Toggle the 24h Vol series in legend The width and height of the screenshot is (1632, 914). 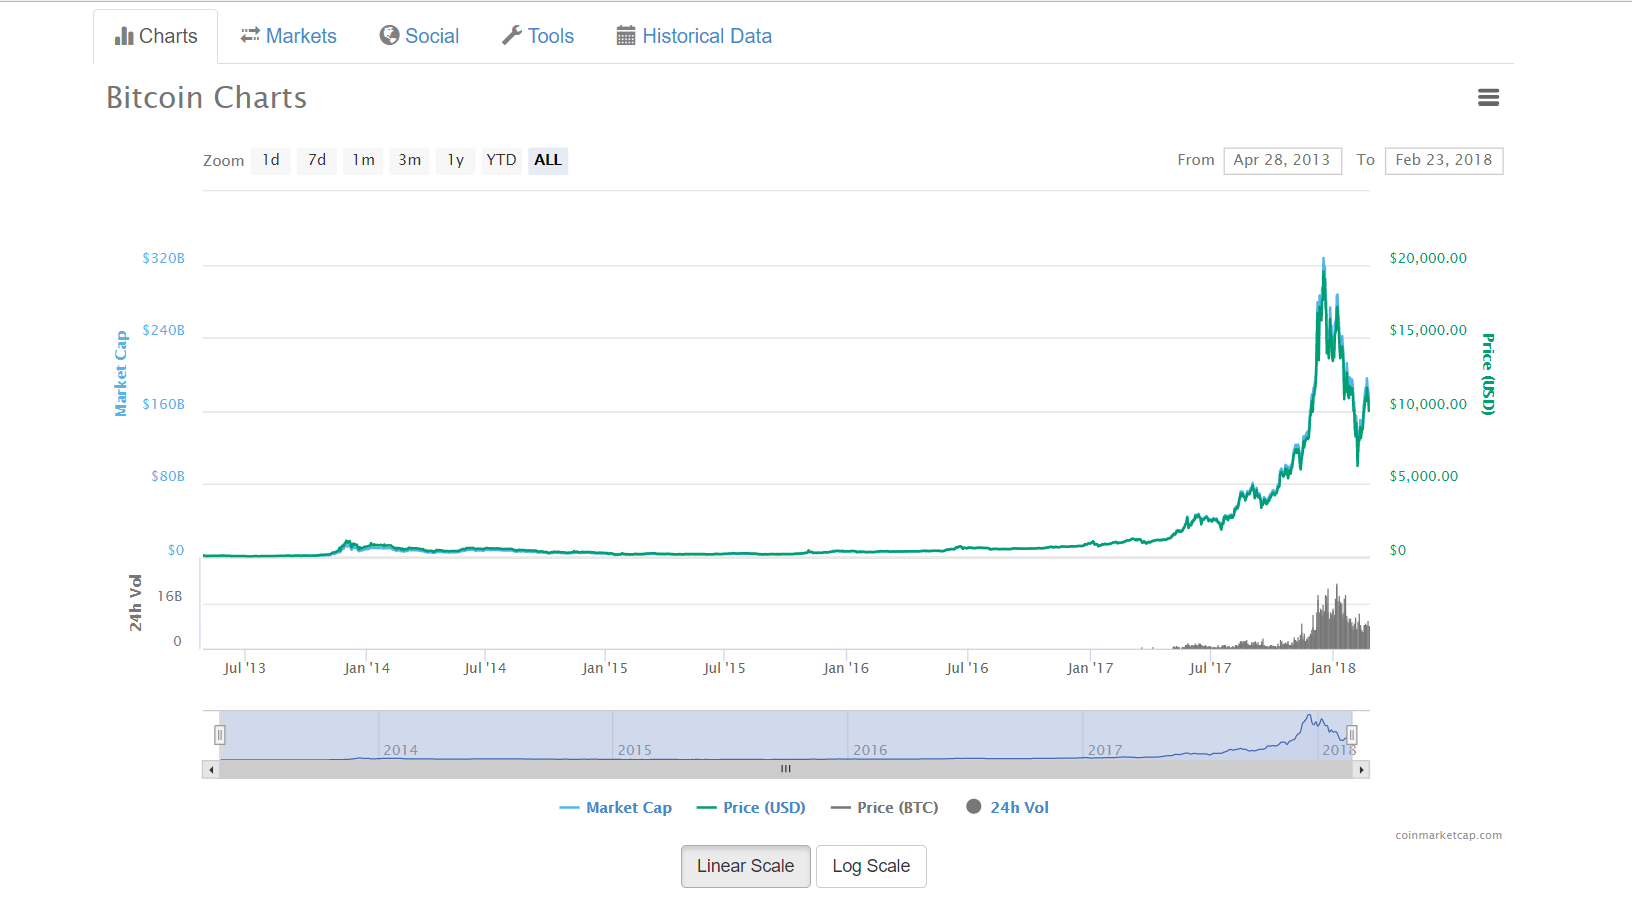(x=1008, y=807)
